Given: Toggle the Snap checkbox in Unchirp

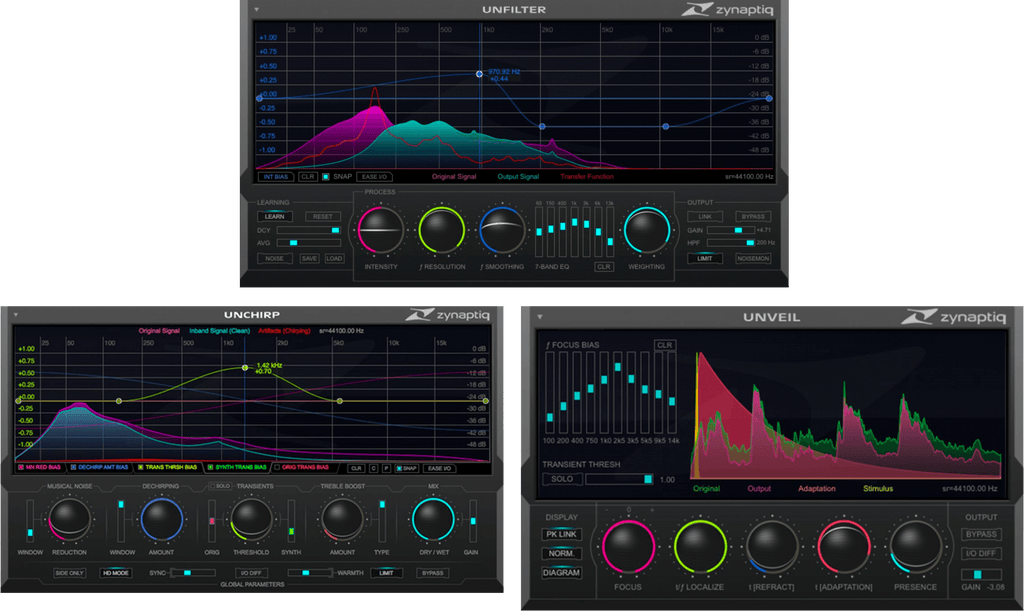Looking at the screenshot, I should pyautogui.click(x=399, y=468).
